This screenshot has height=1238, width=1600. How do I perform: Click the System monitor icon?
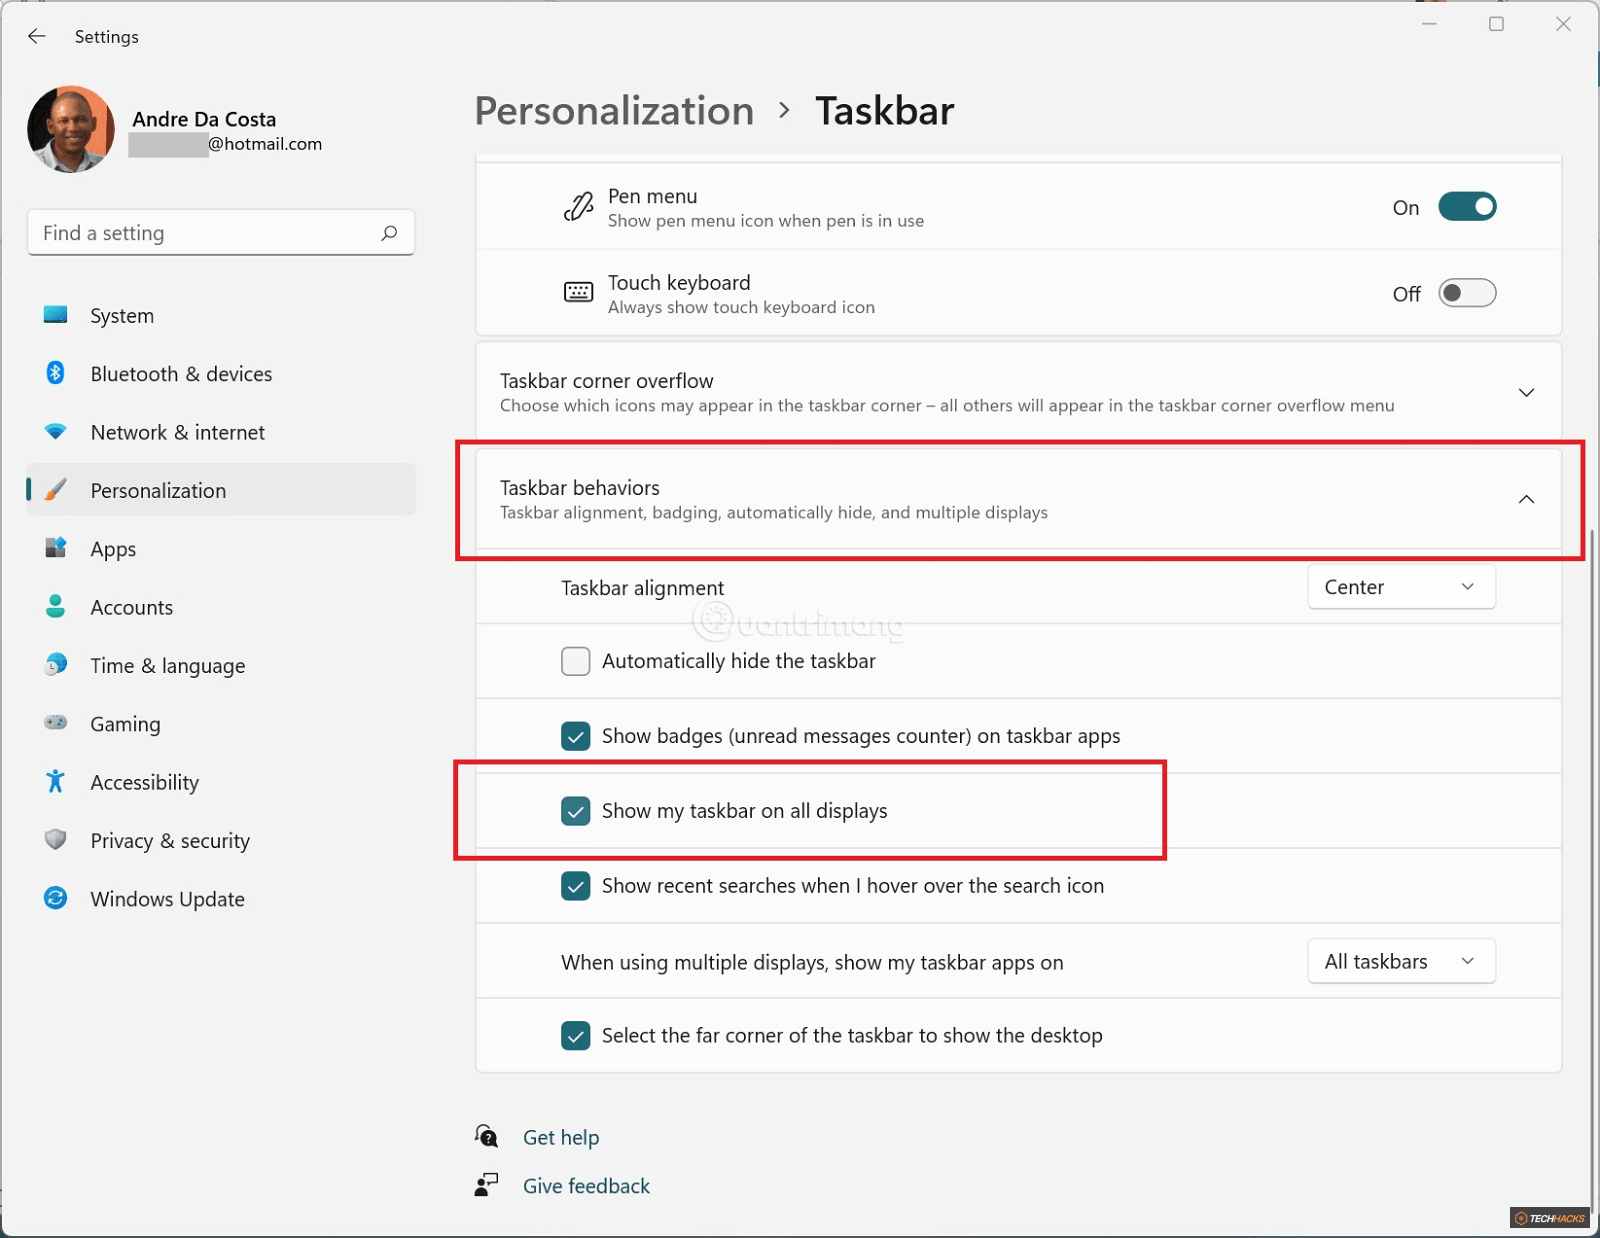tap(56, 315)
